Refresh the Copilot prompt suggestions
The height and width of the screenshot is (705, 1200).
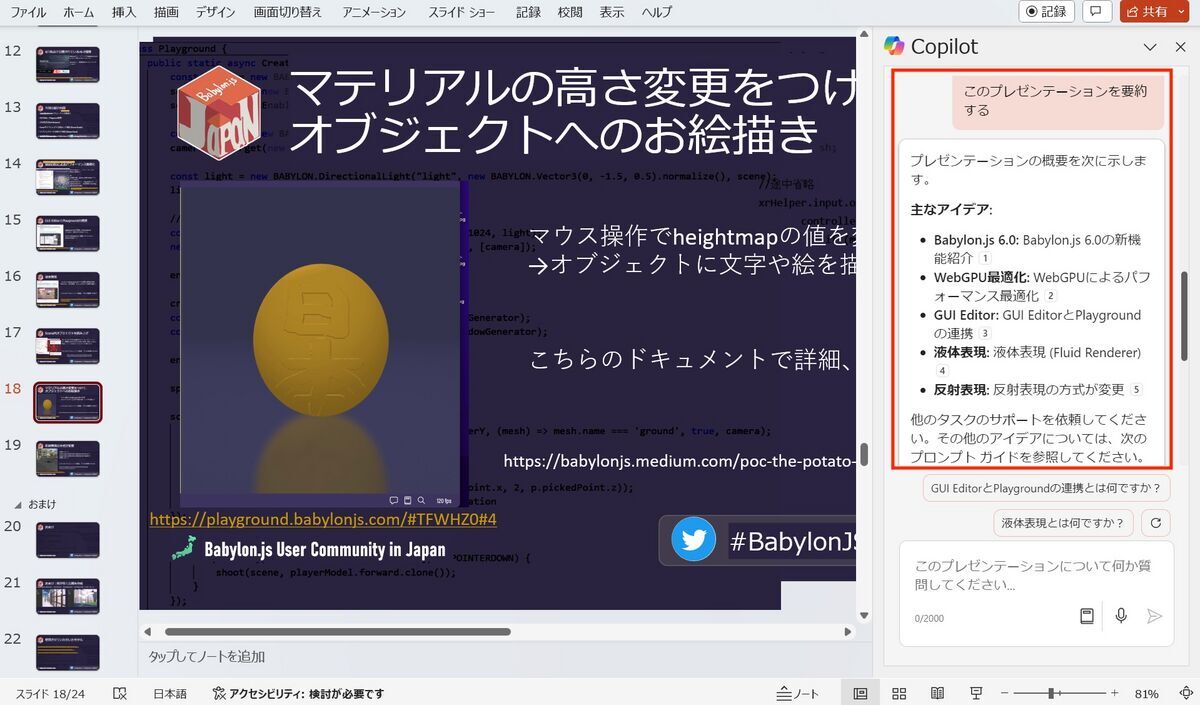click(1156, 522)
